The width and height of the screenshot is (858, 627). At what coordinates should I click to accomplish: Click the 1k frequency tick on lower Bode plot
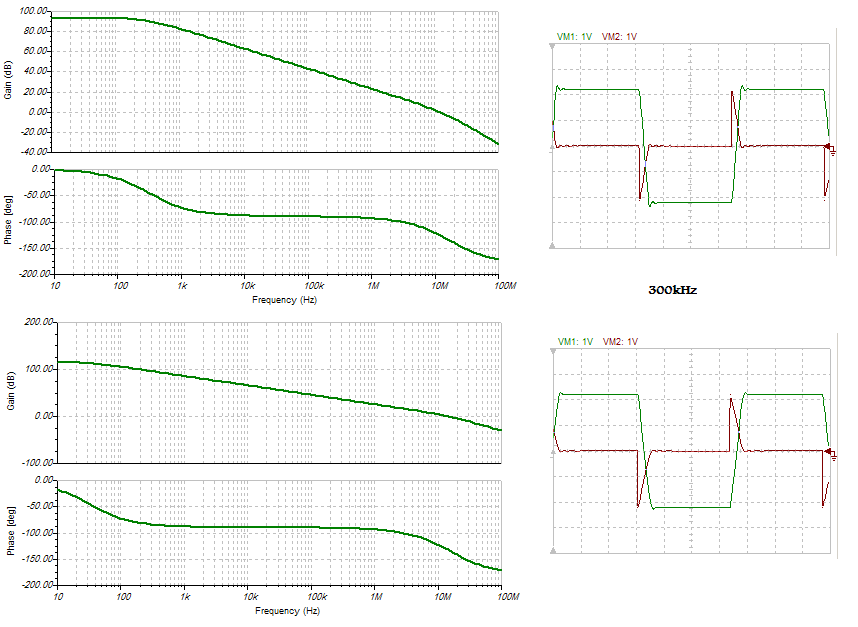click(x=185, y=596)
